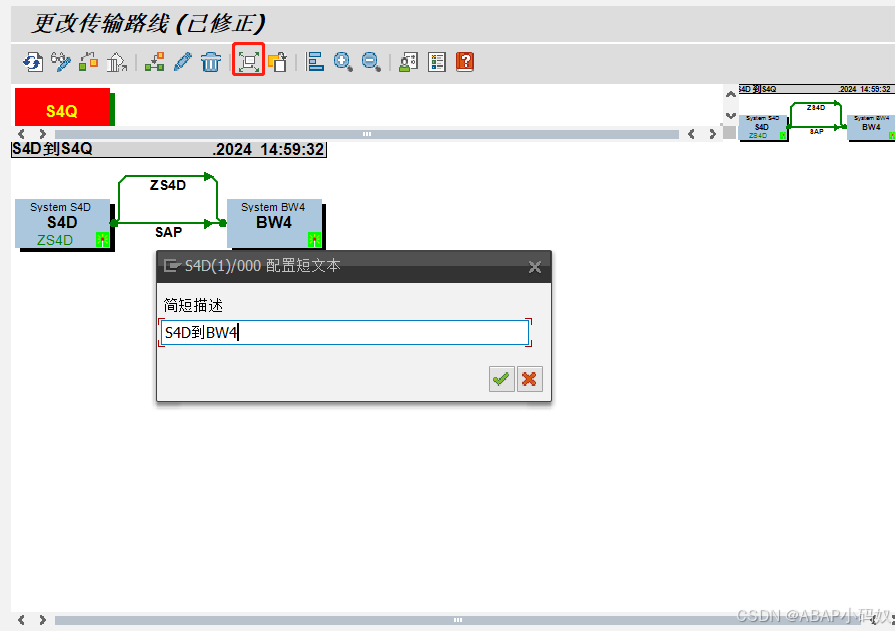Click the bottom horizontal scrollbar track
895x631 pixels.
458,620
